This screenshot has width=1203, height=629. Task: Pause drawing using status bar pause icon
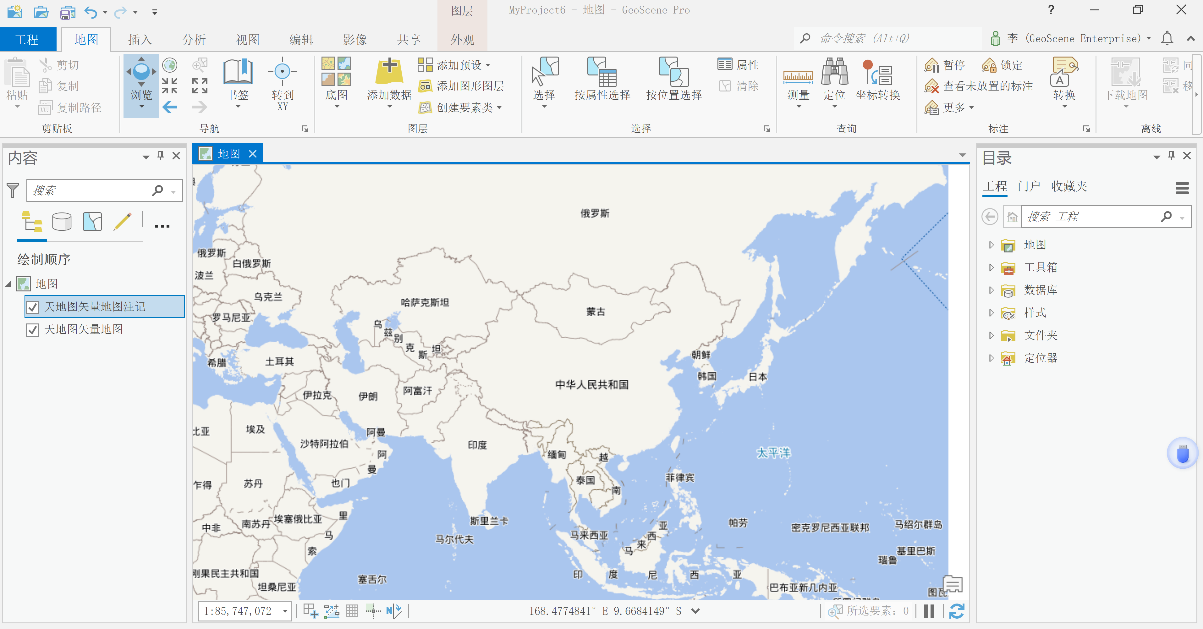929,611
